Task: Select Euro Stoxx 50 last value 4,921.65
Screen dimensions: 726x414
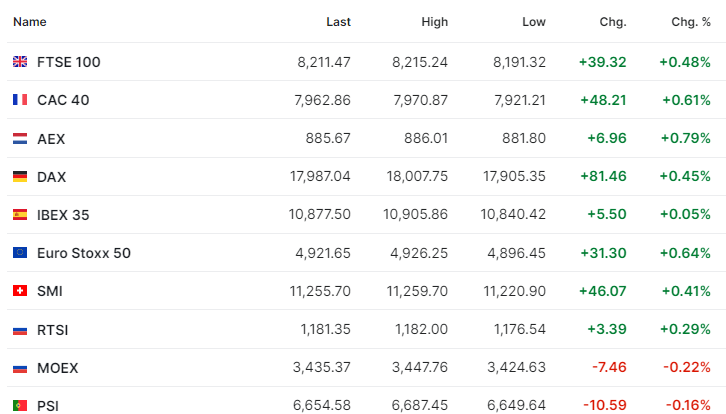Action: click(323, 253)
